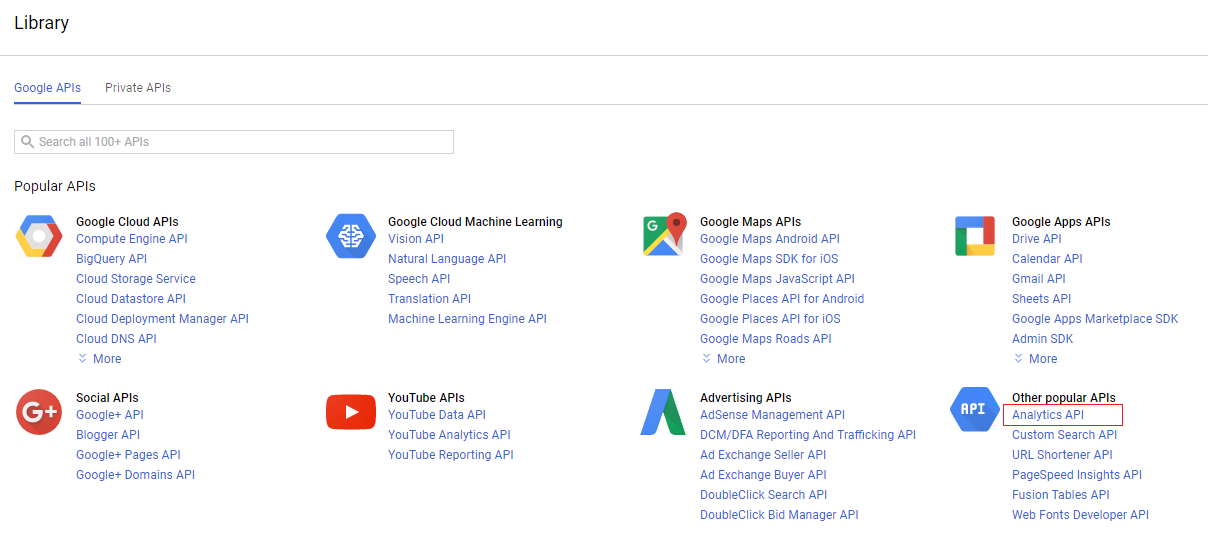Open YouTube Reporting API link

coord(451,455)
